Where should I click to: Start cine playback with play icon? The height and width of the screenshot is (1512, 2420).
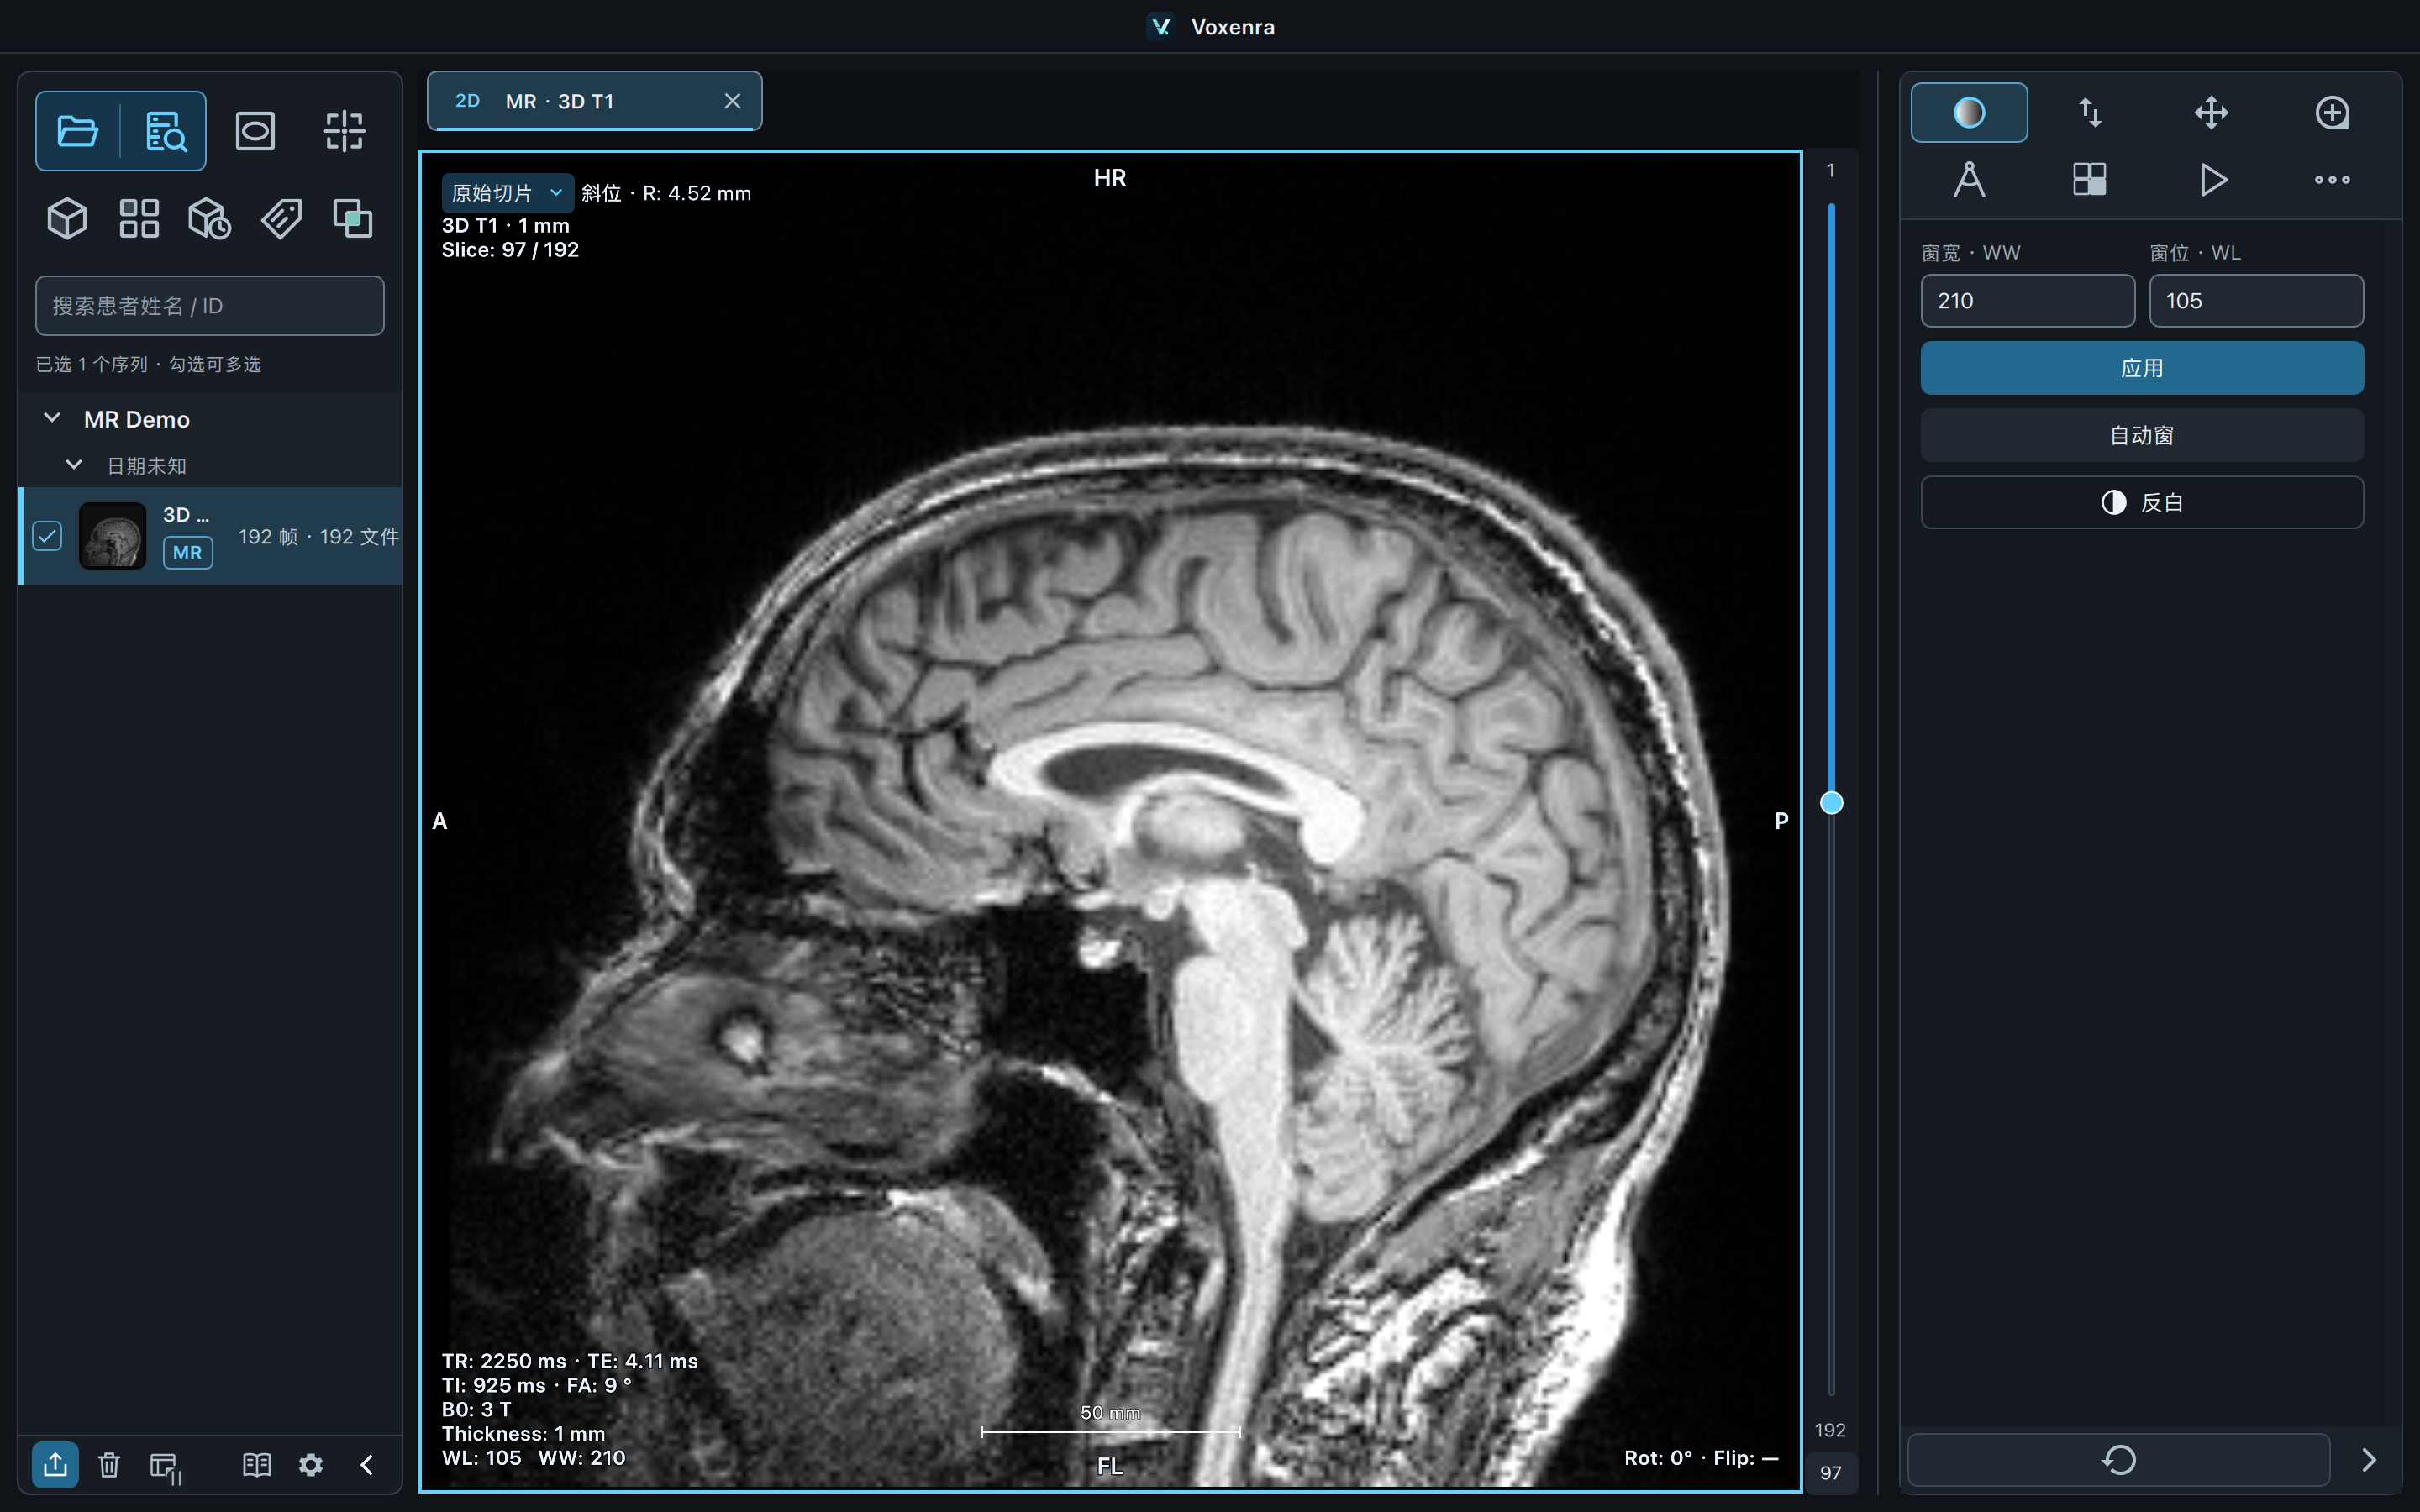click(x=2213, y=180)
